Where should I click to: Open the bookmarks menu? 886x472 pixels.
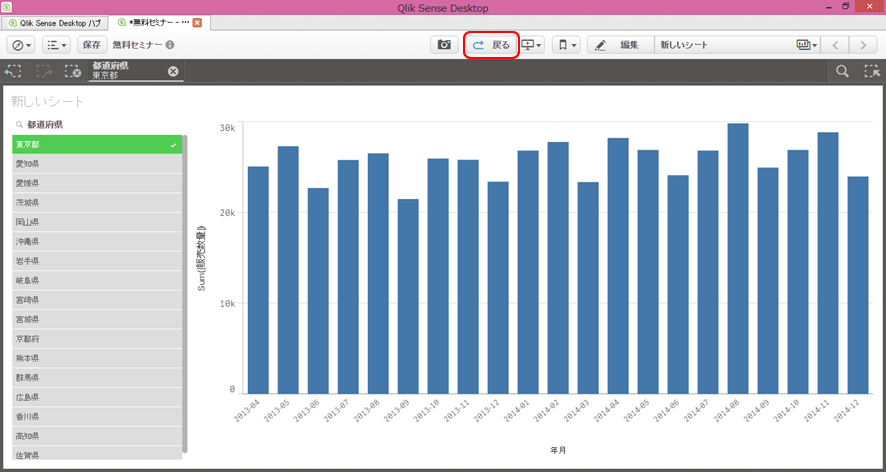click(566, 45)
